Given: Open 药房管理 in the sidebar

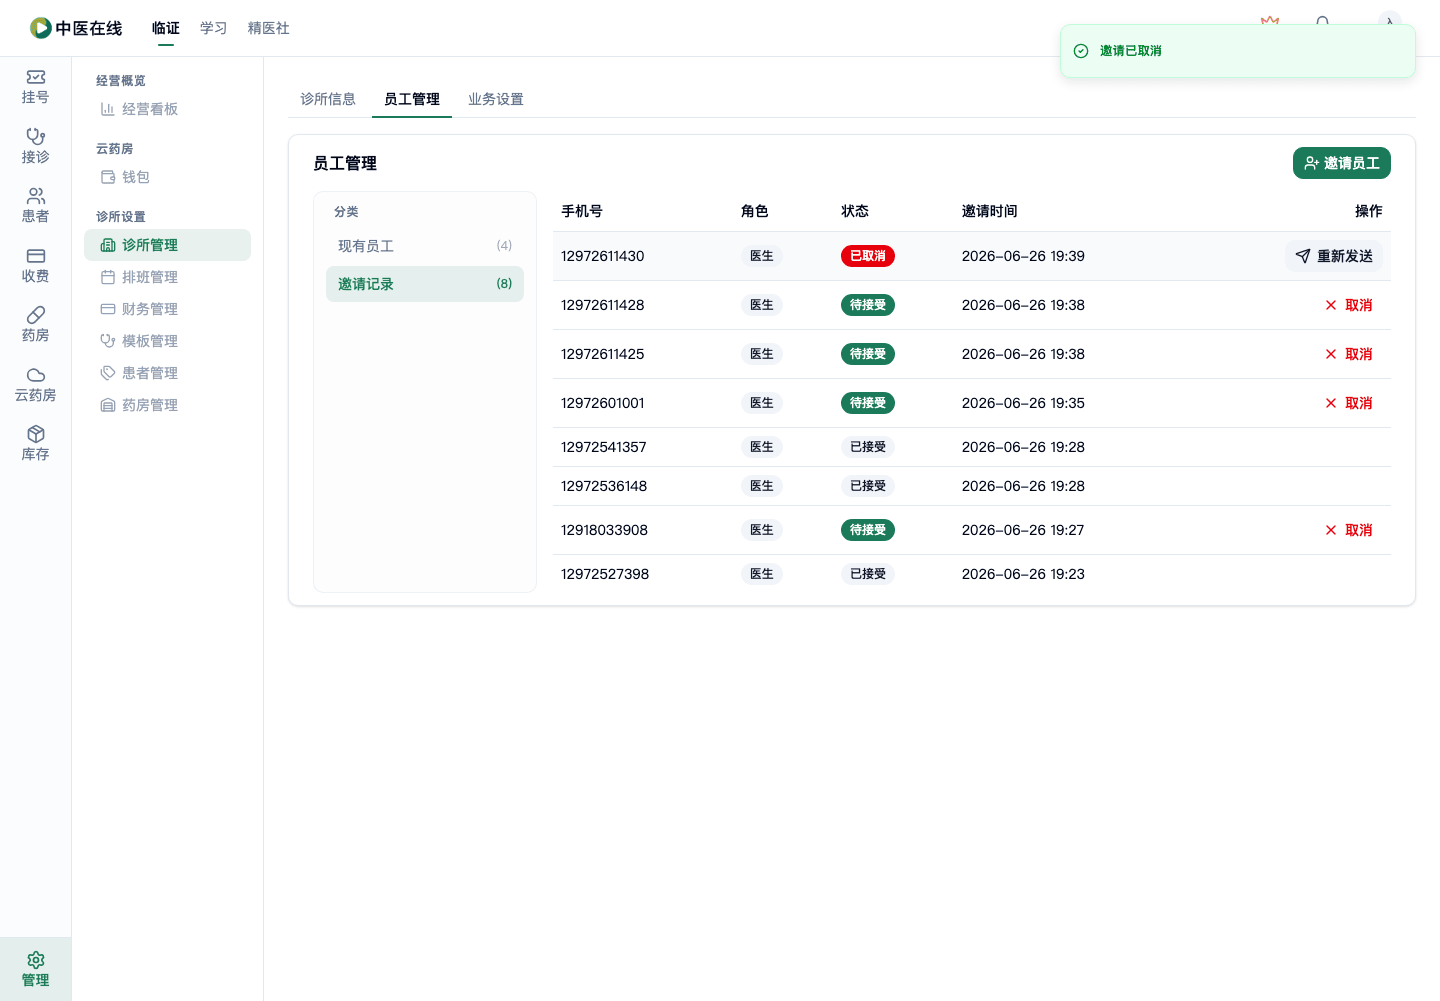Looking at the screenshot, I should coord(167,405).
